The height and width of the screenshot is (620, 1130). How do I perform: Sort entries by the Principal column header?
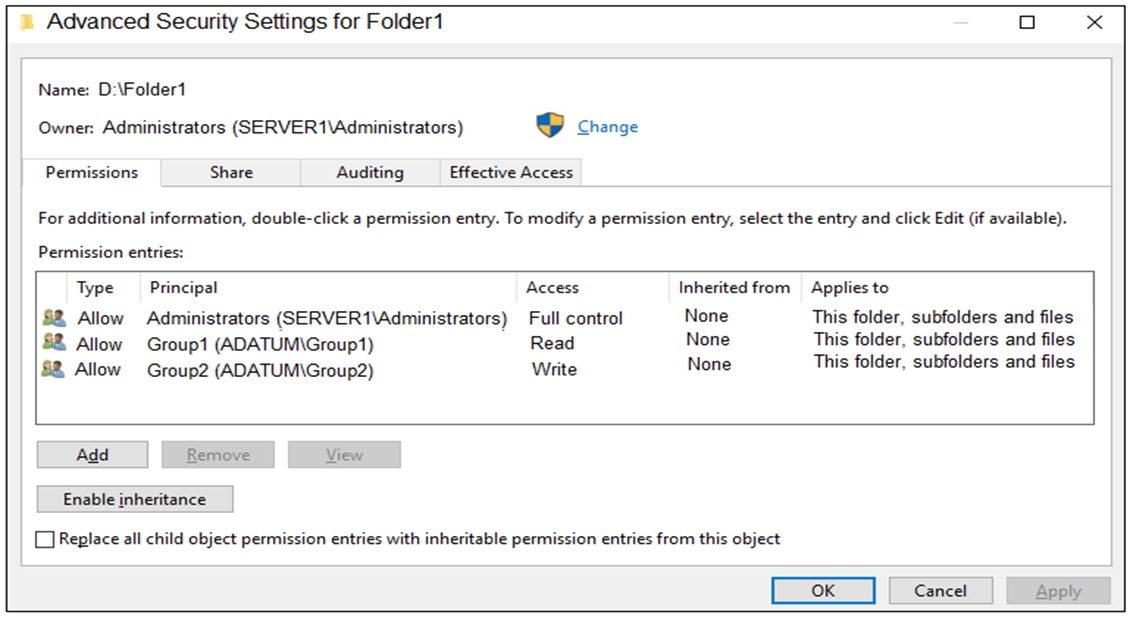[x=184, y=287]
